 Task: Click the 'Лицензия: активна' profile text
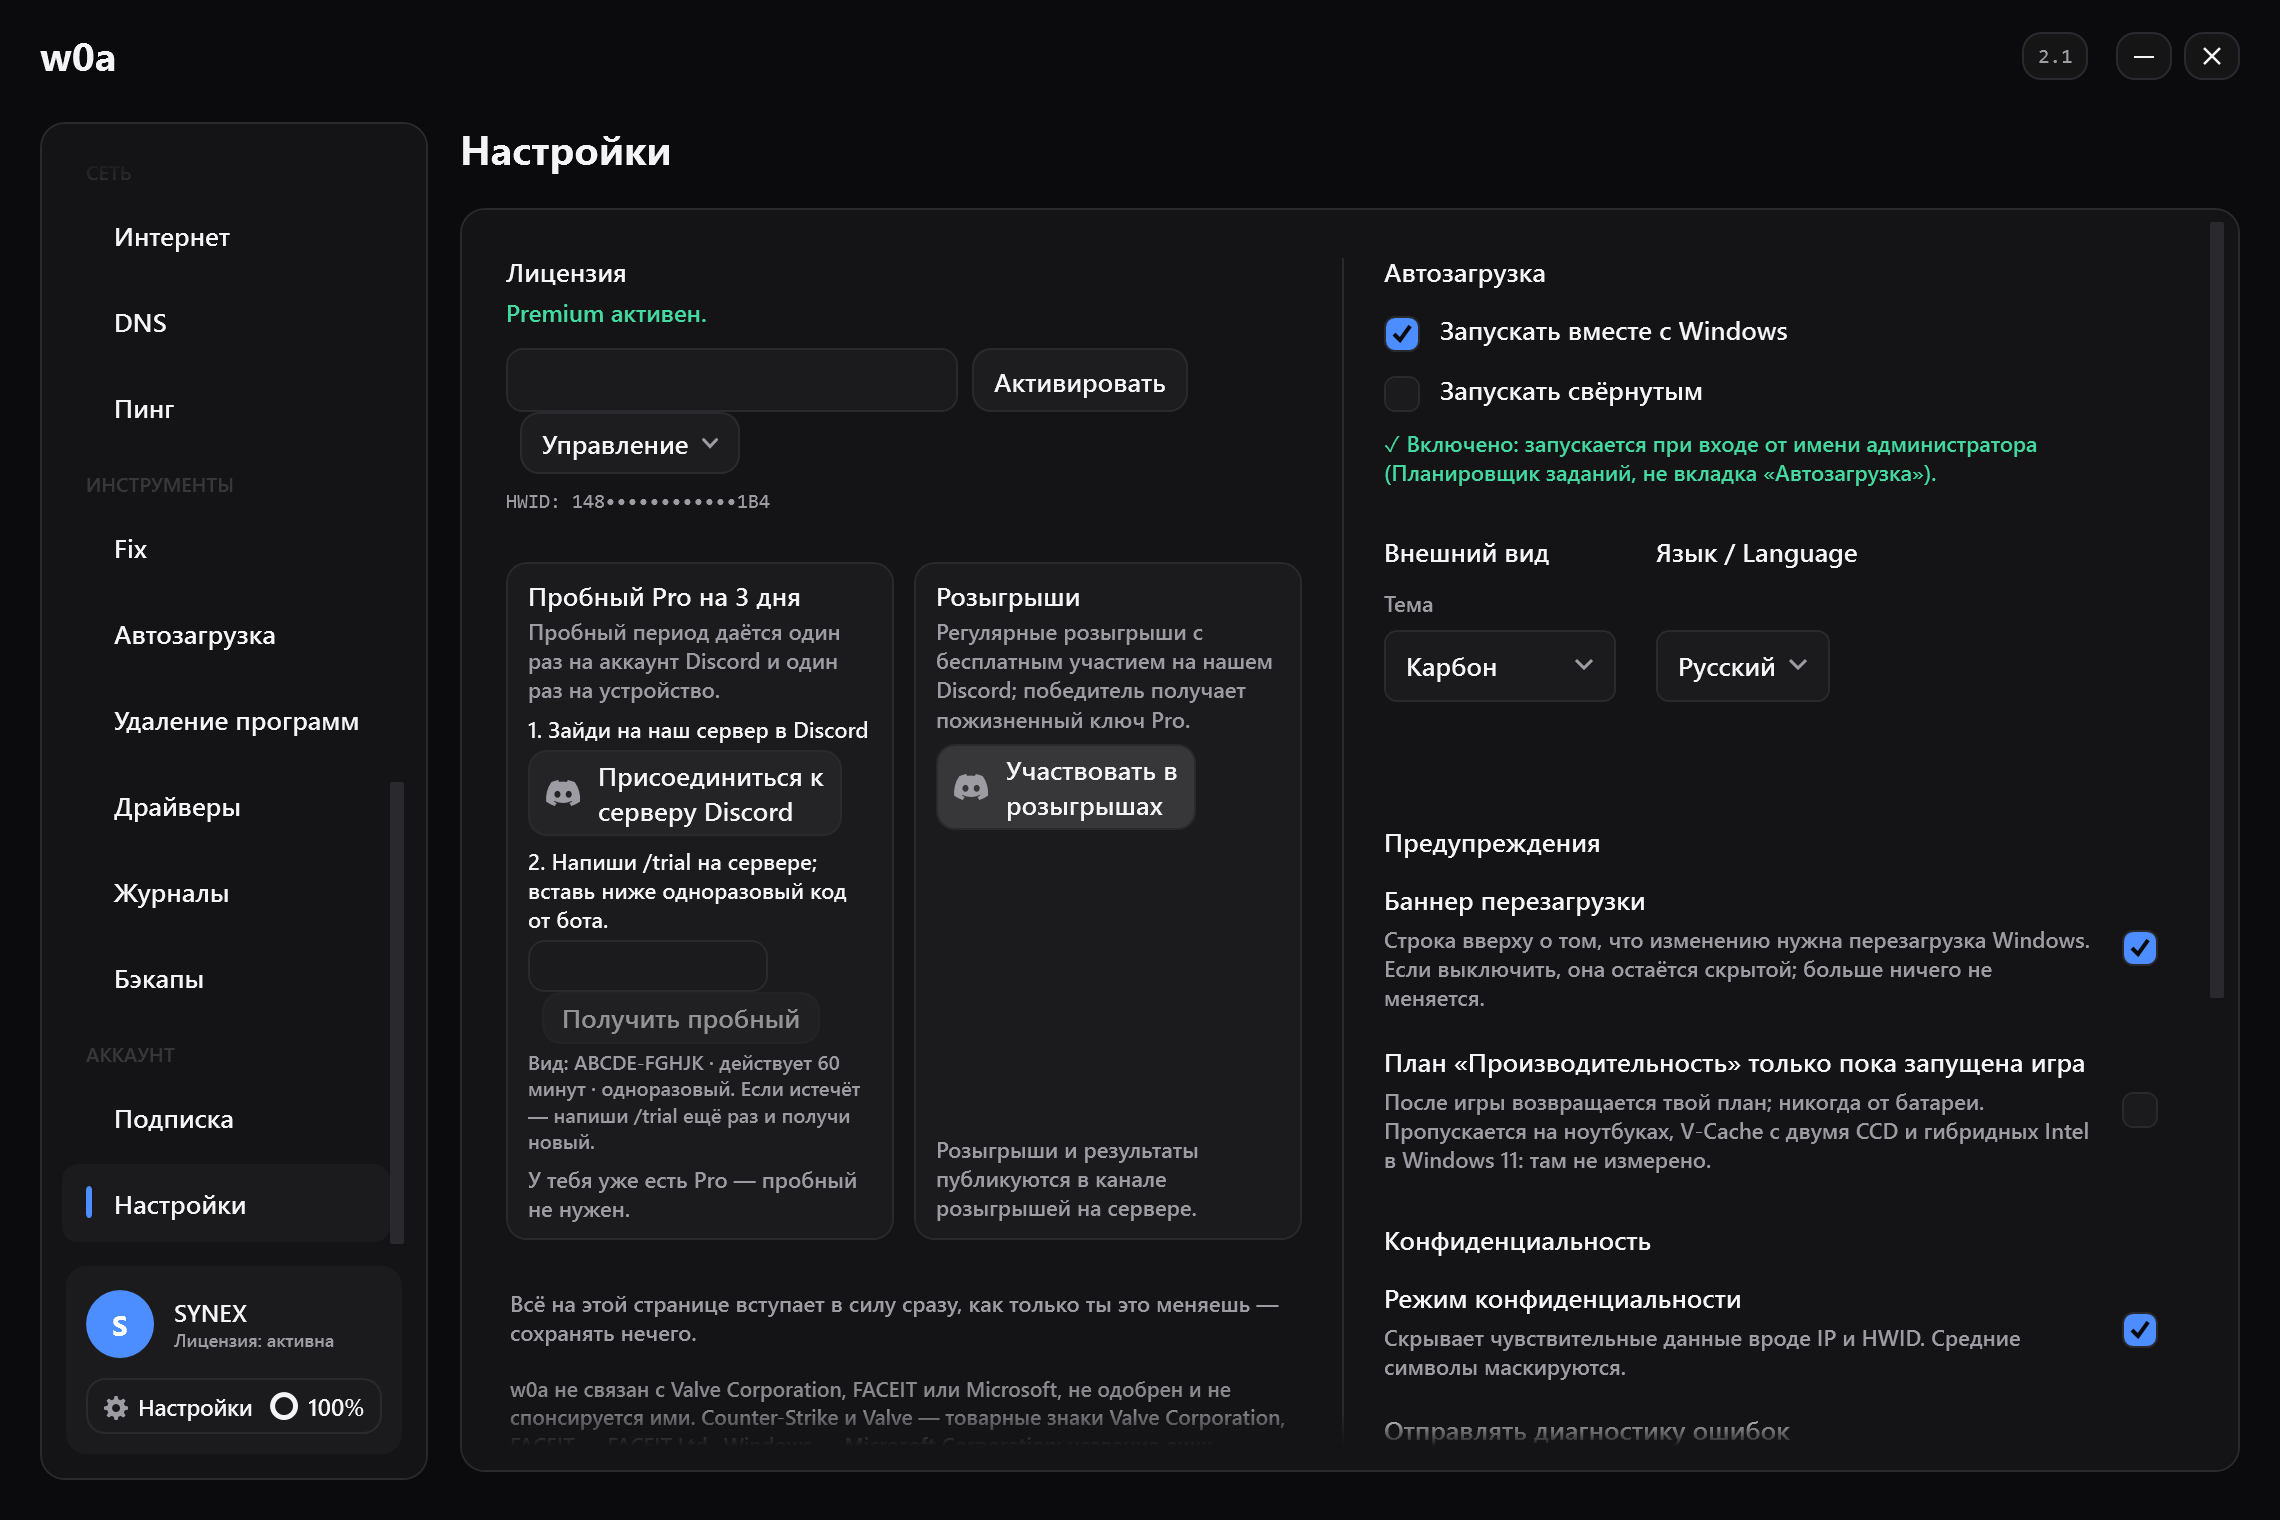(x=254, y=1341)
